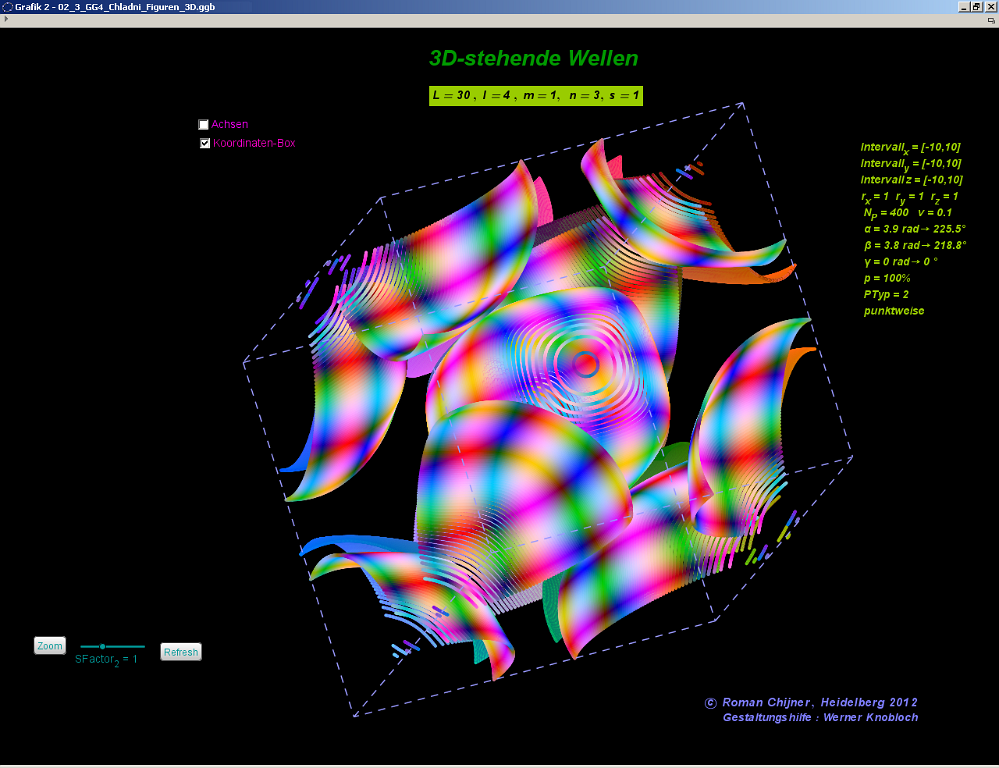Click the small view-in-window icon at top right
The height and width of the screenshot is (768, 999).
tap(991, 20)
